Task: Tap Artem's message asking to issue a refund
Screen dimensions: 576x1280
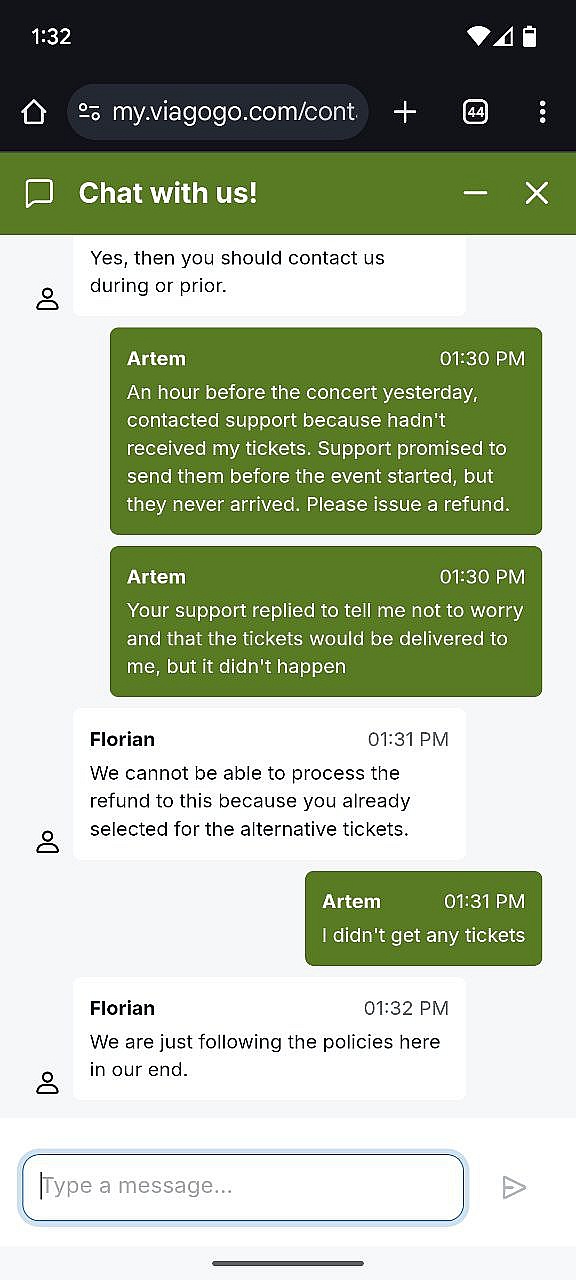Action: (x=326, y=431)
